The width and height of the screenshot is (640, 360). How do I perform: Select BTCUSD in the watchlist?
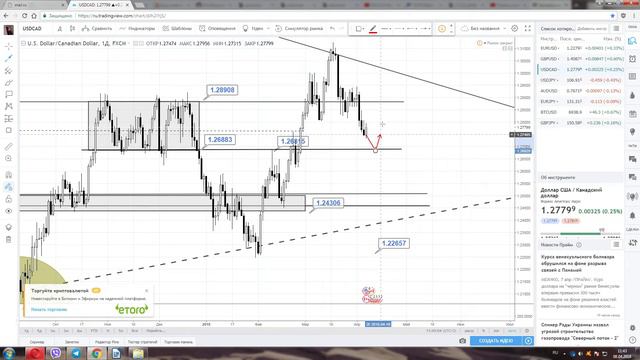(x=580, y=112)
